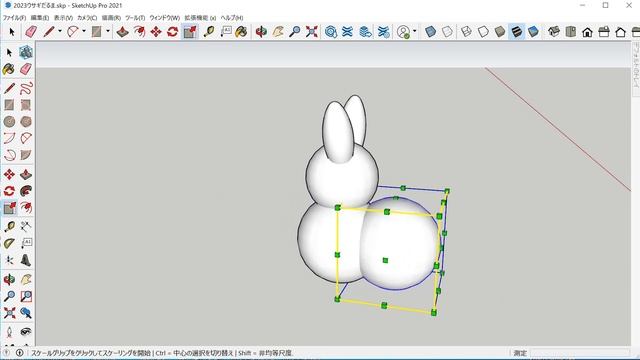Select the Rectangle shape tool in top toolbar
Viewport: 640px width, 360px height.
pyautogui.click(x=97, y=32)
